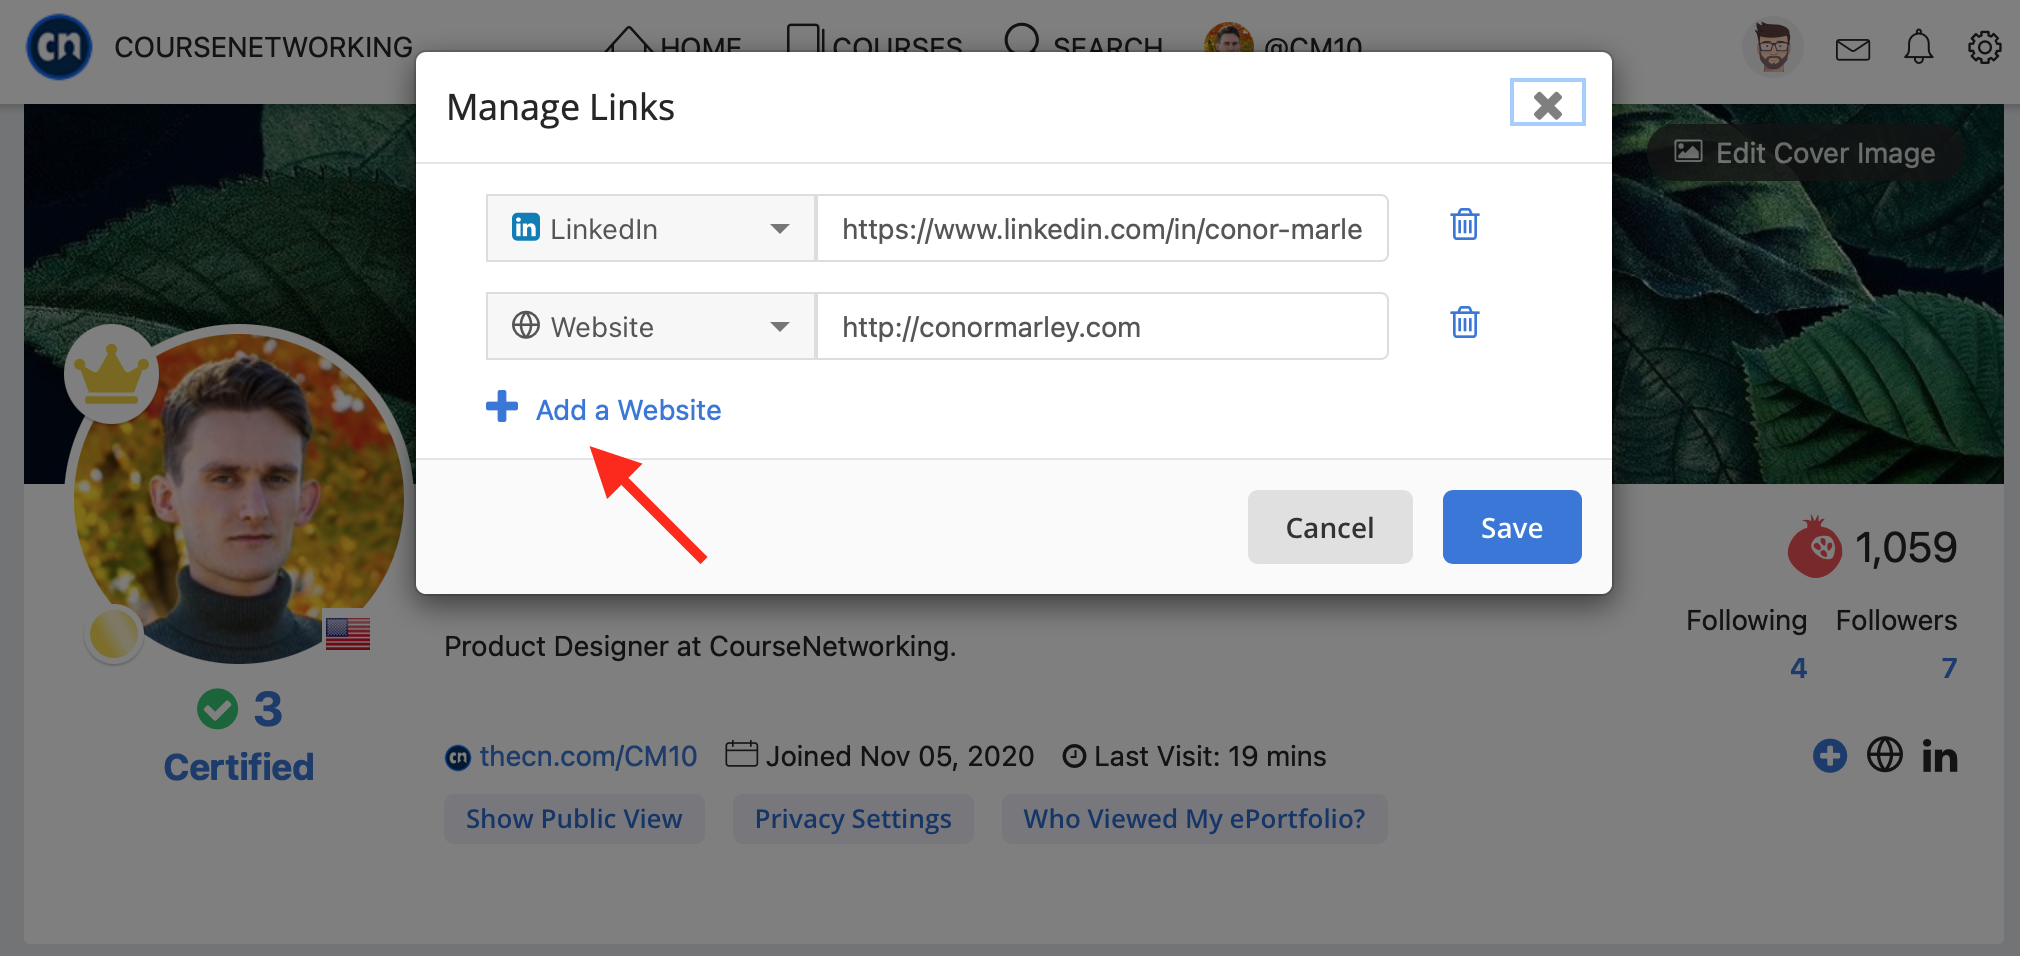
Task: Click the add link plus circle icon
Action: pos(1830,756)
